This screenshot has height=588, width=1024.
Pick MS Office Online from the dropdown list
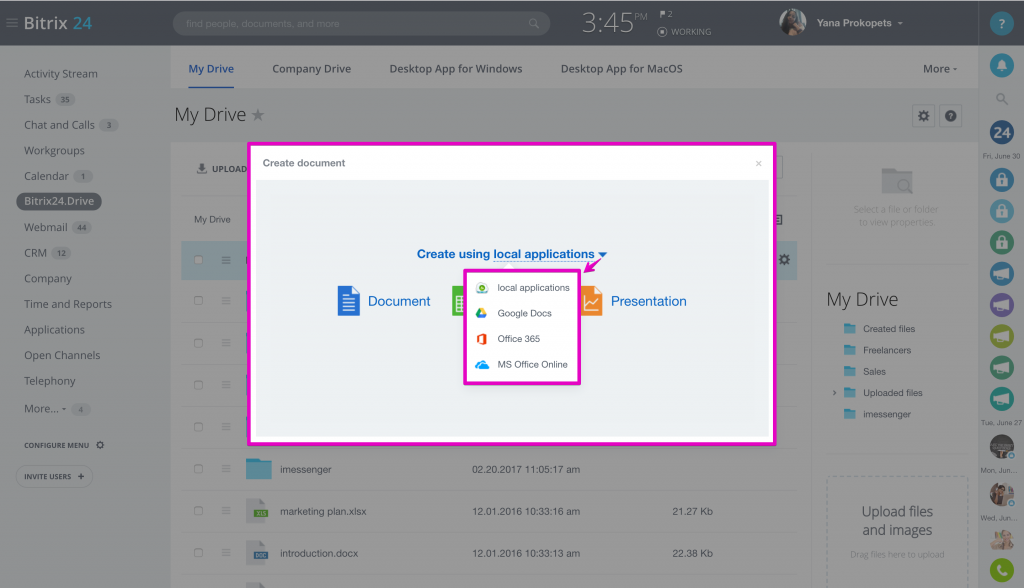(x=522, y=364)
